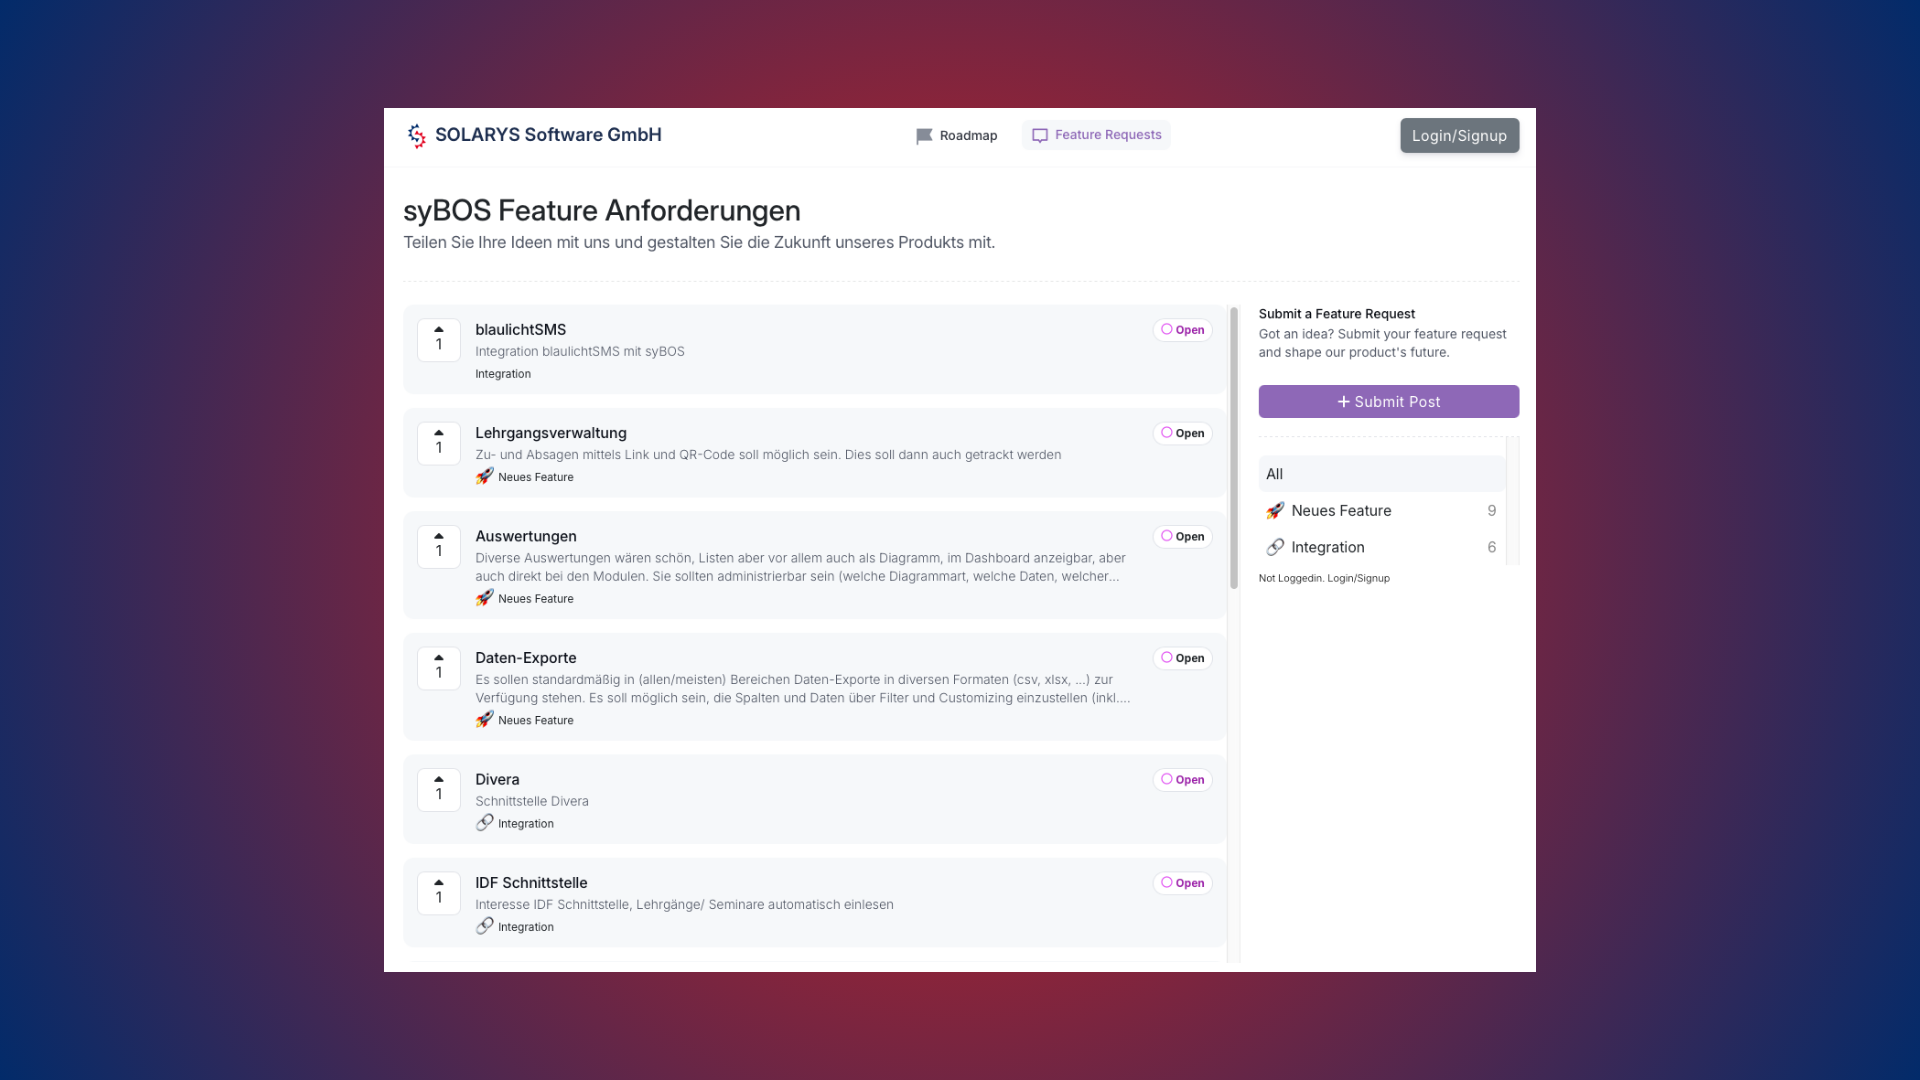The image size is (1920, 1080).
Task: Upvote the Divera integration post
Action: [x=439, y=789]
